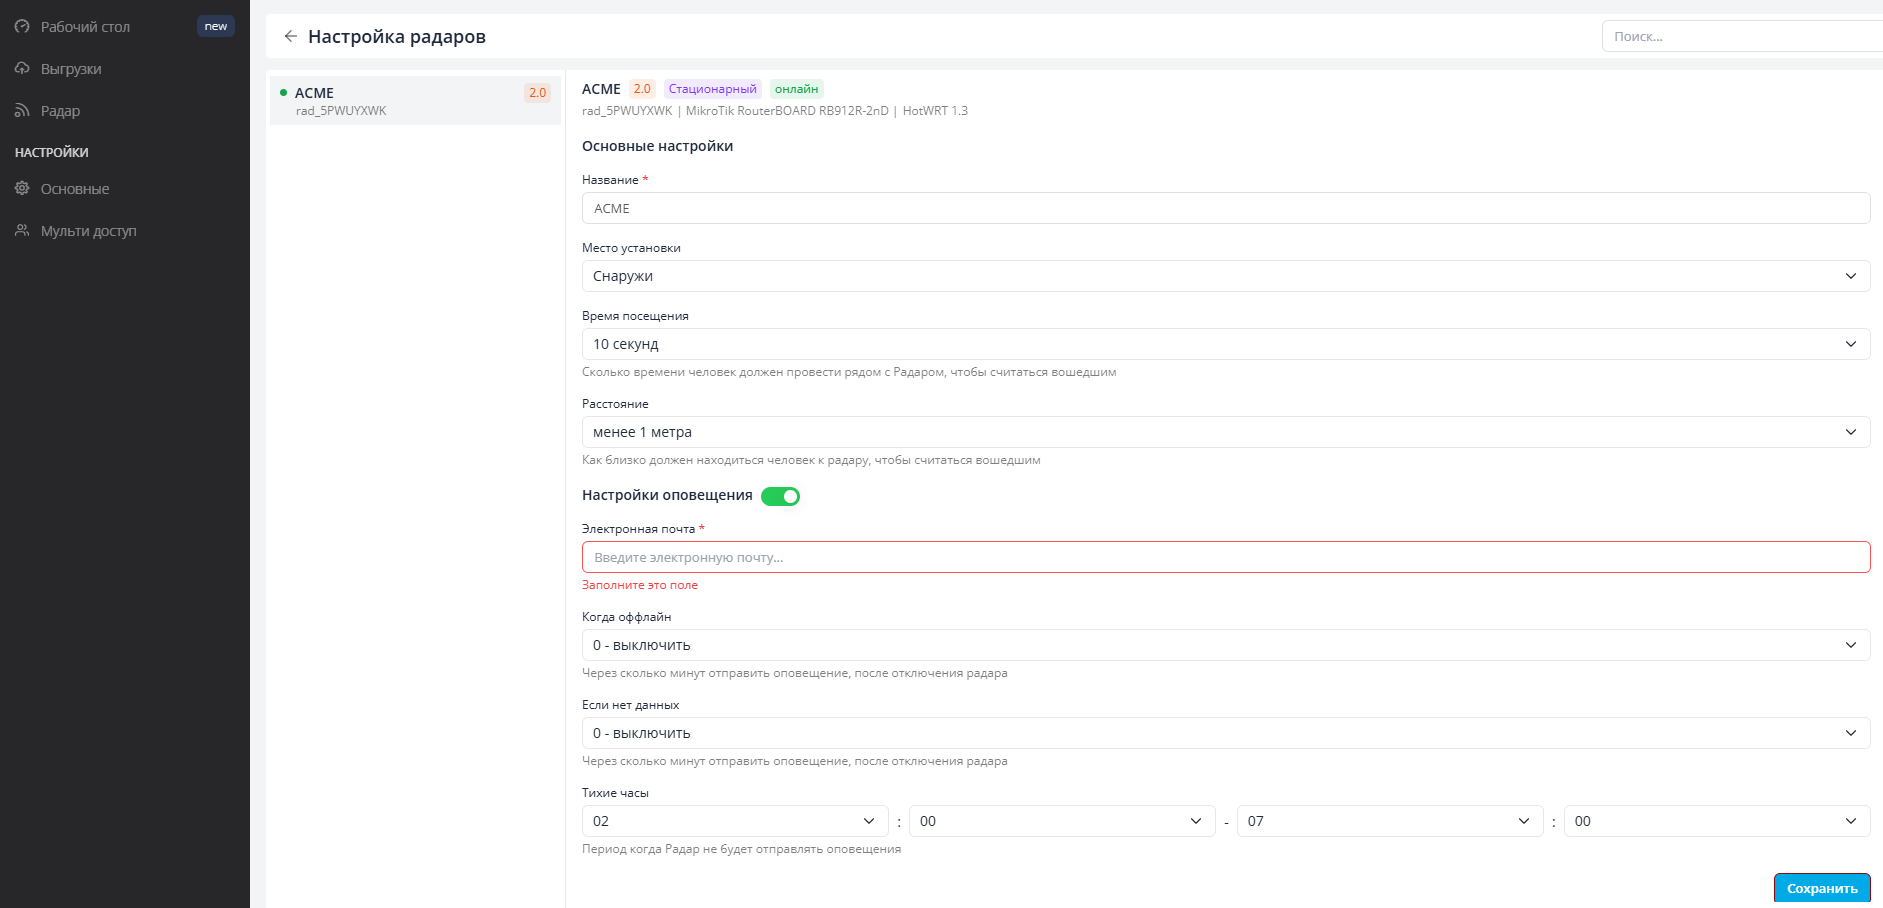This screenshot has width=1883, height=908.
Task: Open Если нет данных dropdown
Action: click(x=1226, y=733)
